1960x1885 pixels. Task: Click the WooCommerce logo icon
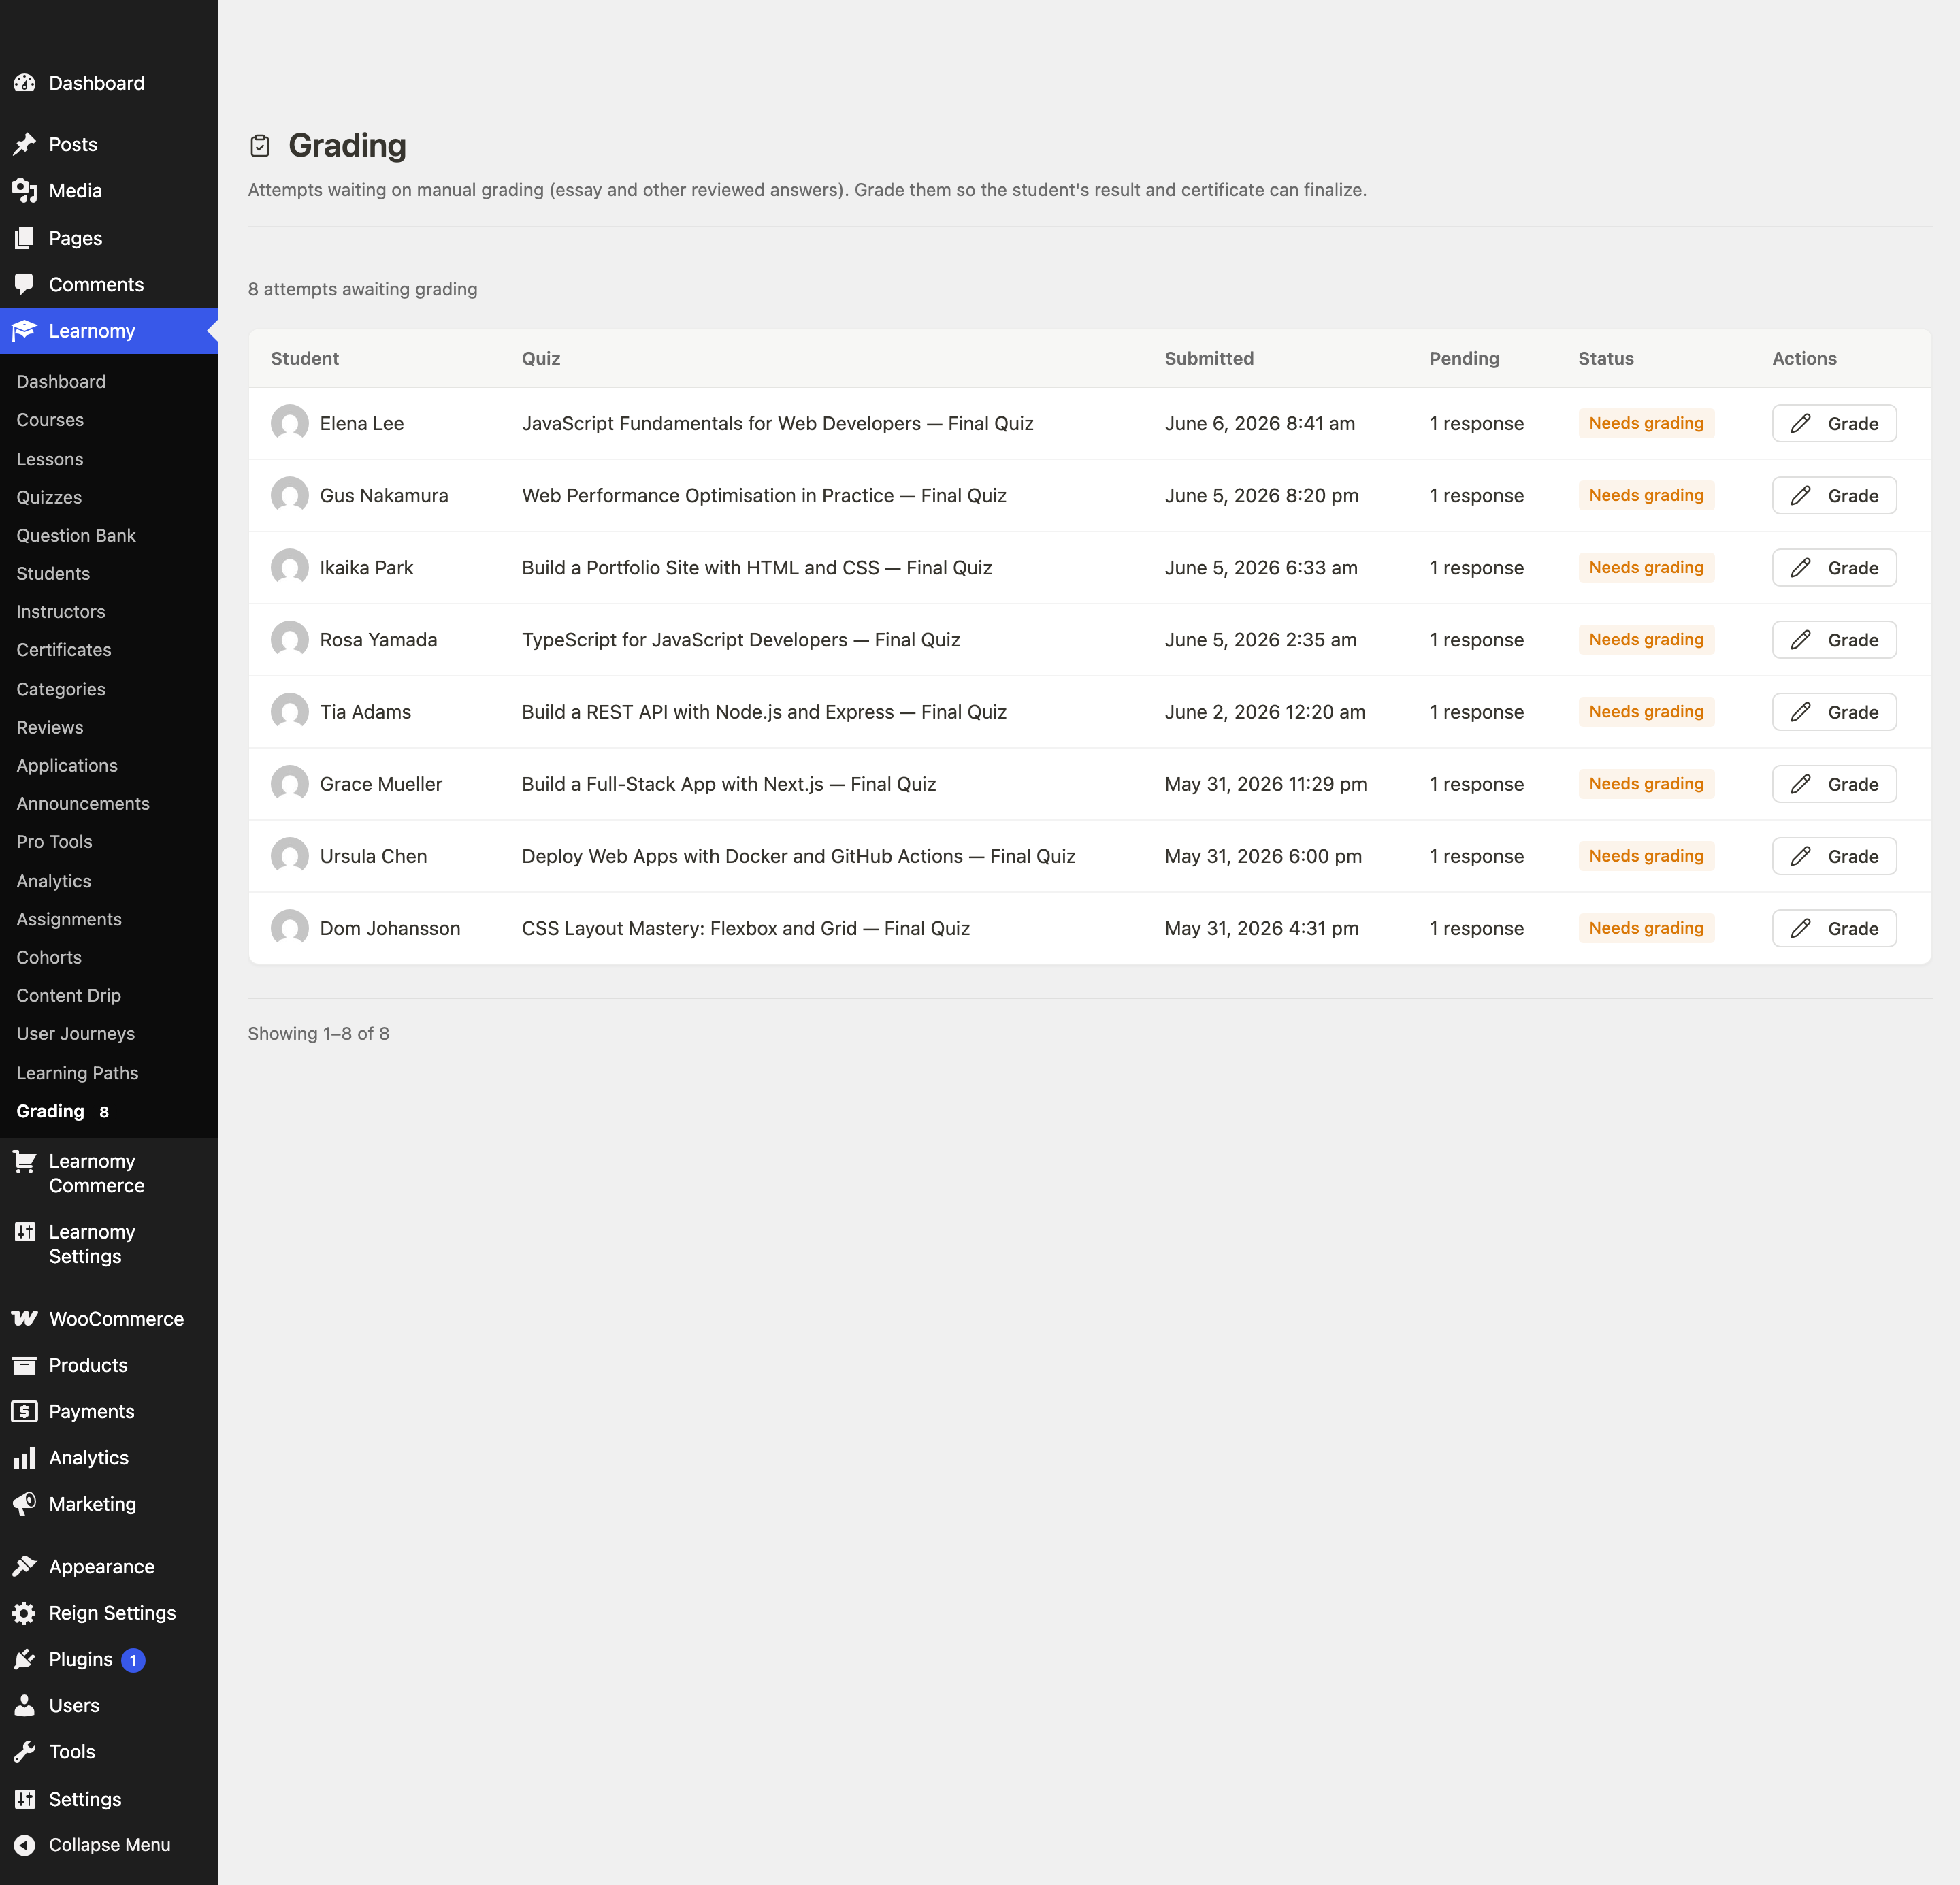[x=25, y=1318]
